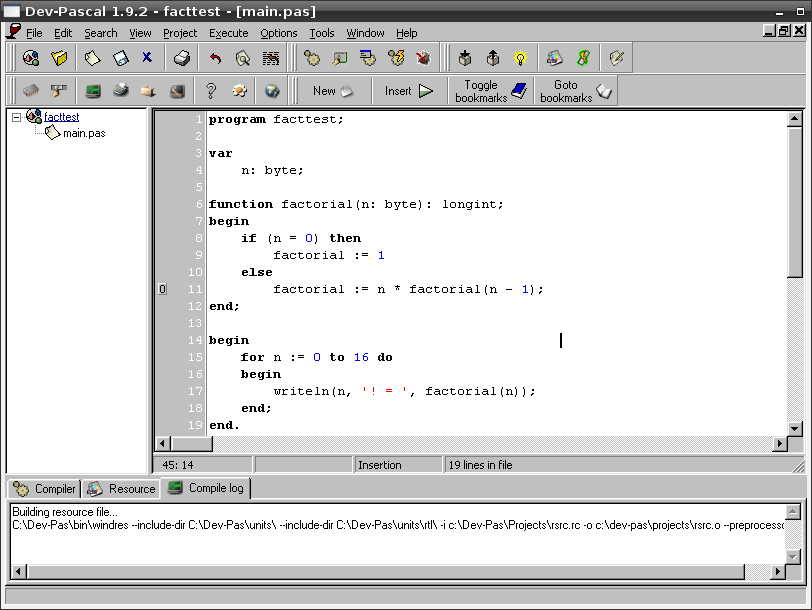Image resolution: width=812 pixels, height=610 pixels.
Task: Open the View menu
Action: (140, 33)
